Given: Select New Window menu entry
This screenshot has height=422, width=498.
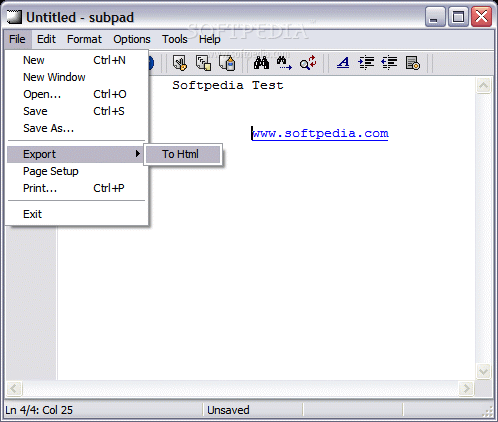Looking at the screenshot, I should pyautogui.click(x=77, y=77).
